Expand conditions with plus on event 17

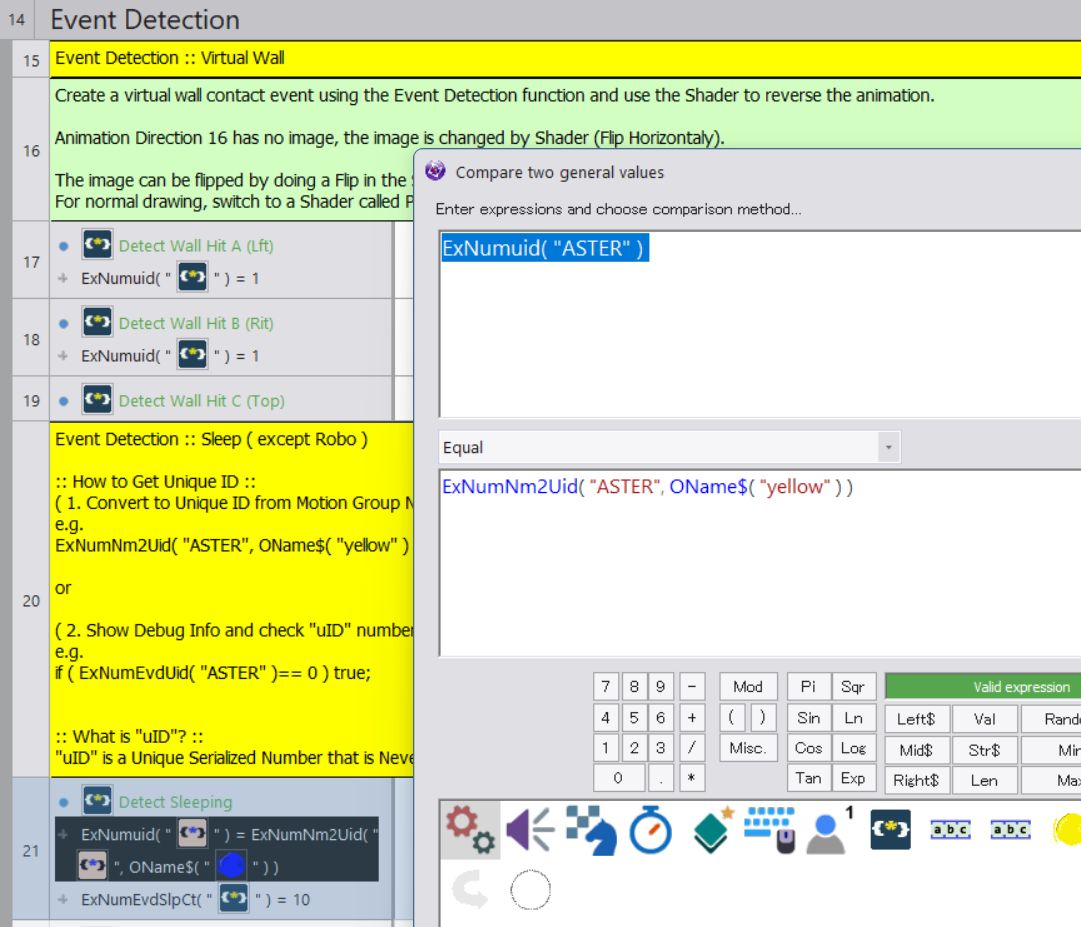pyautogui.click(x=63, y=279)
